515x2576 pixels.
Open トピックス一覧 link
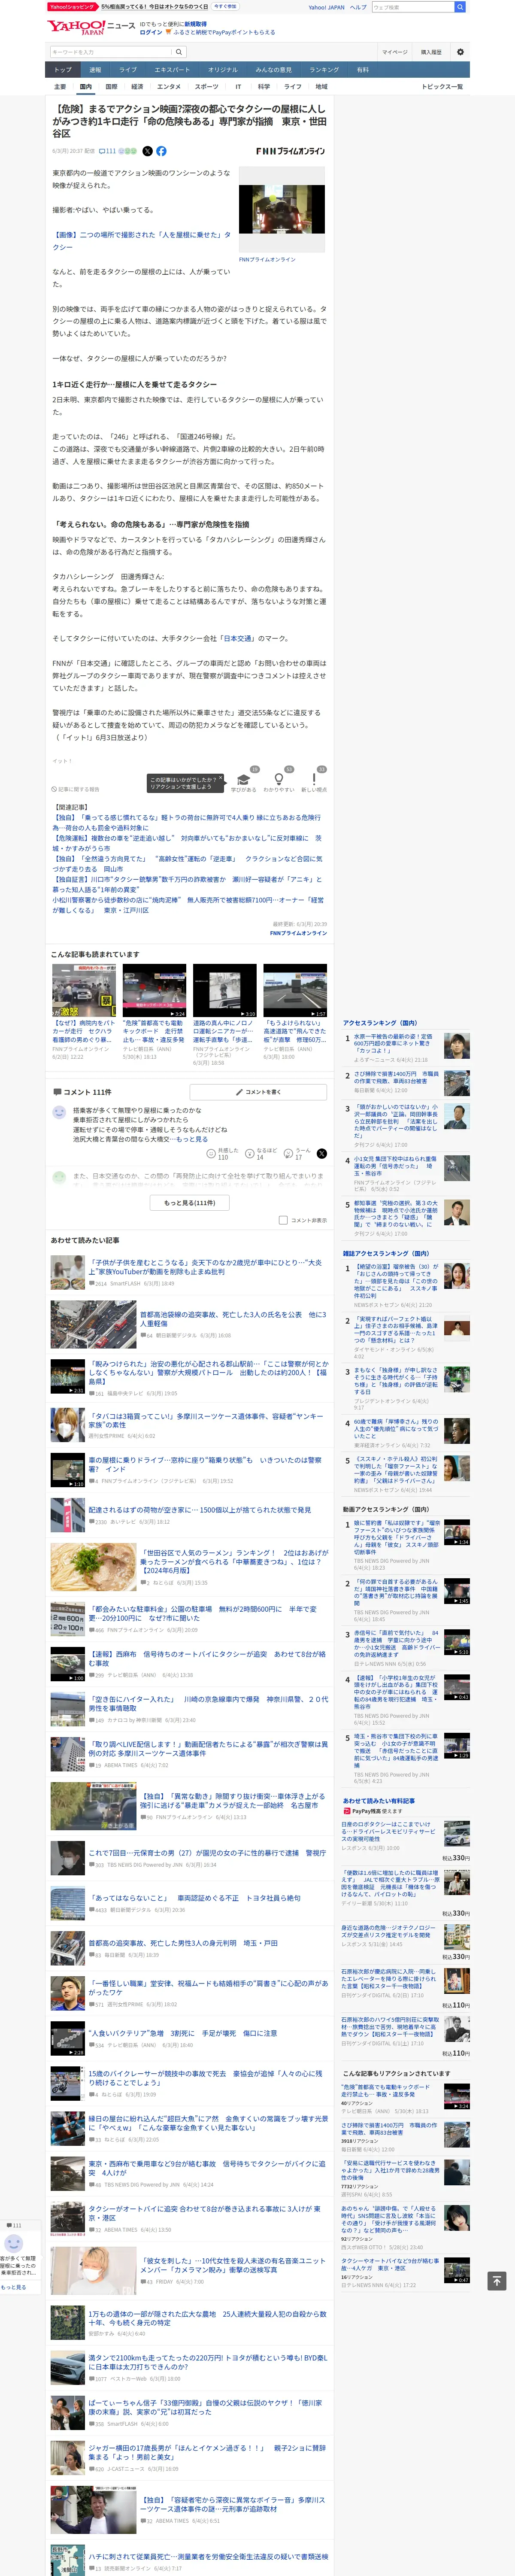pos(442,87)
